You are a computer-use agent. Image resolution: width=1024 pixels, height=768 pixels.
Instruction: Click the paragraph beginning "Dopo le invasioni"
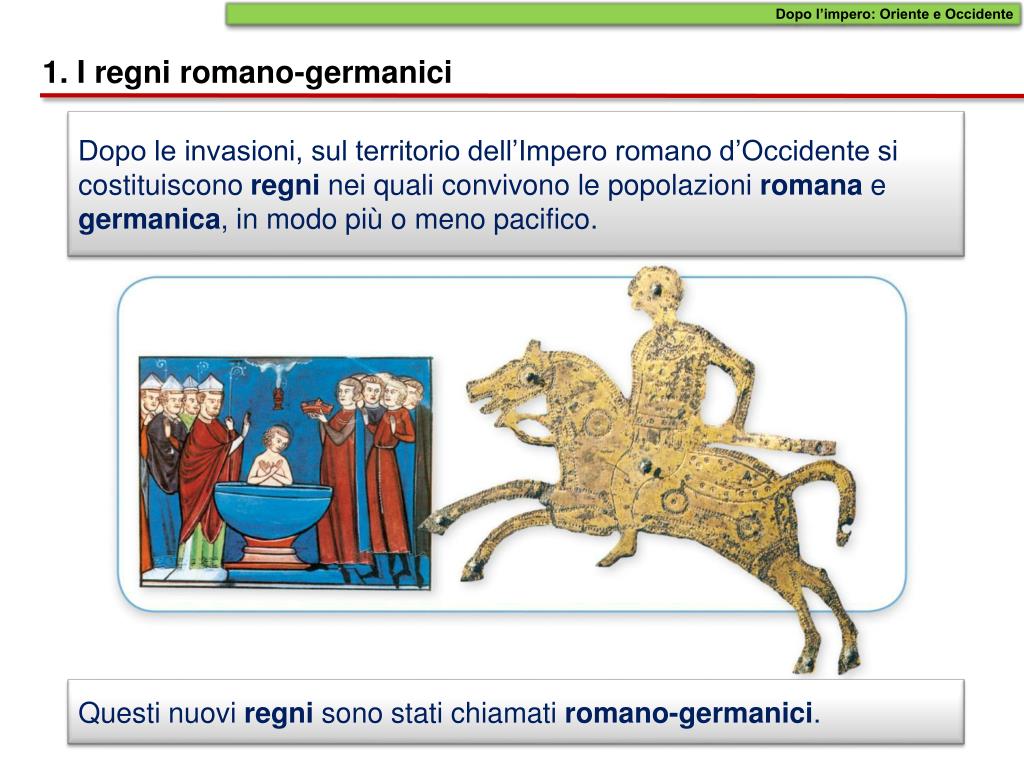tap(488, 185)
